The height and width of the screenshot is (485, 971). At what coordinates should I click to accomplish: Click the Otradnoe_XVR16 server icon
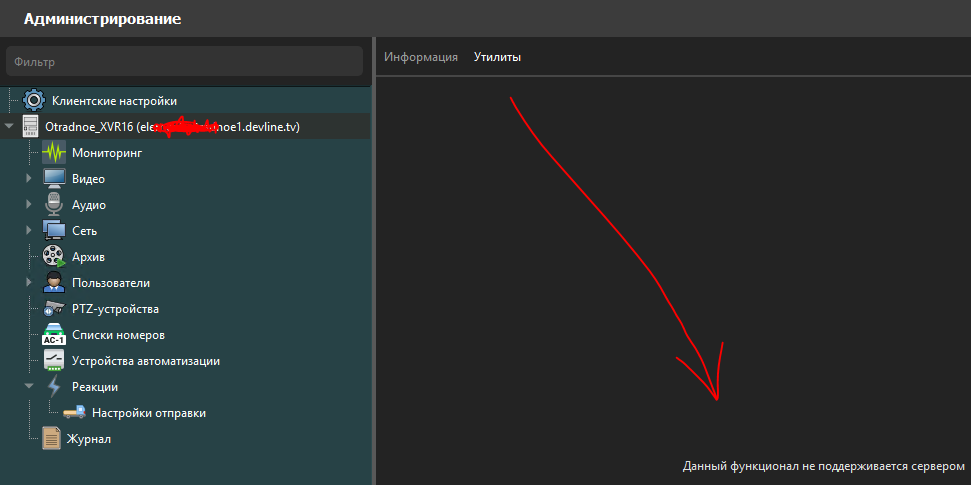point(30,126)
